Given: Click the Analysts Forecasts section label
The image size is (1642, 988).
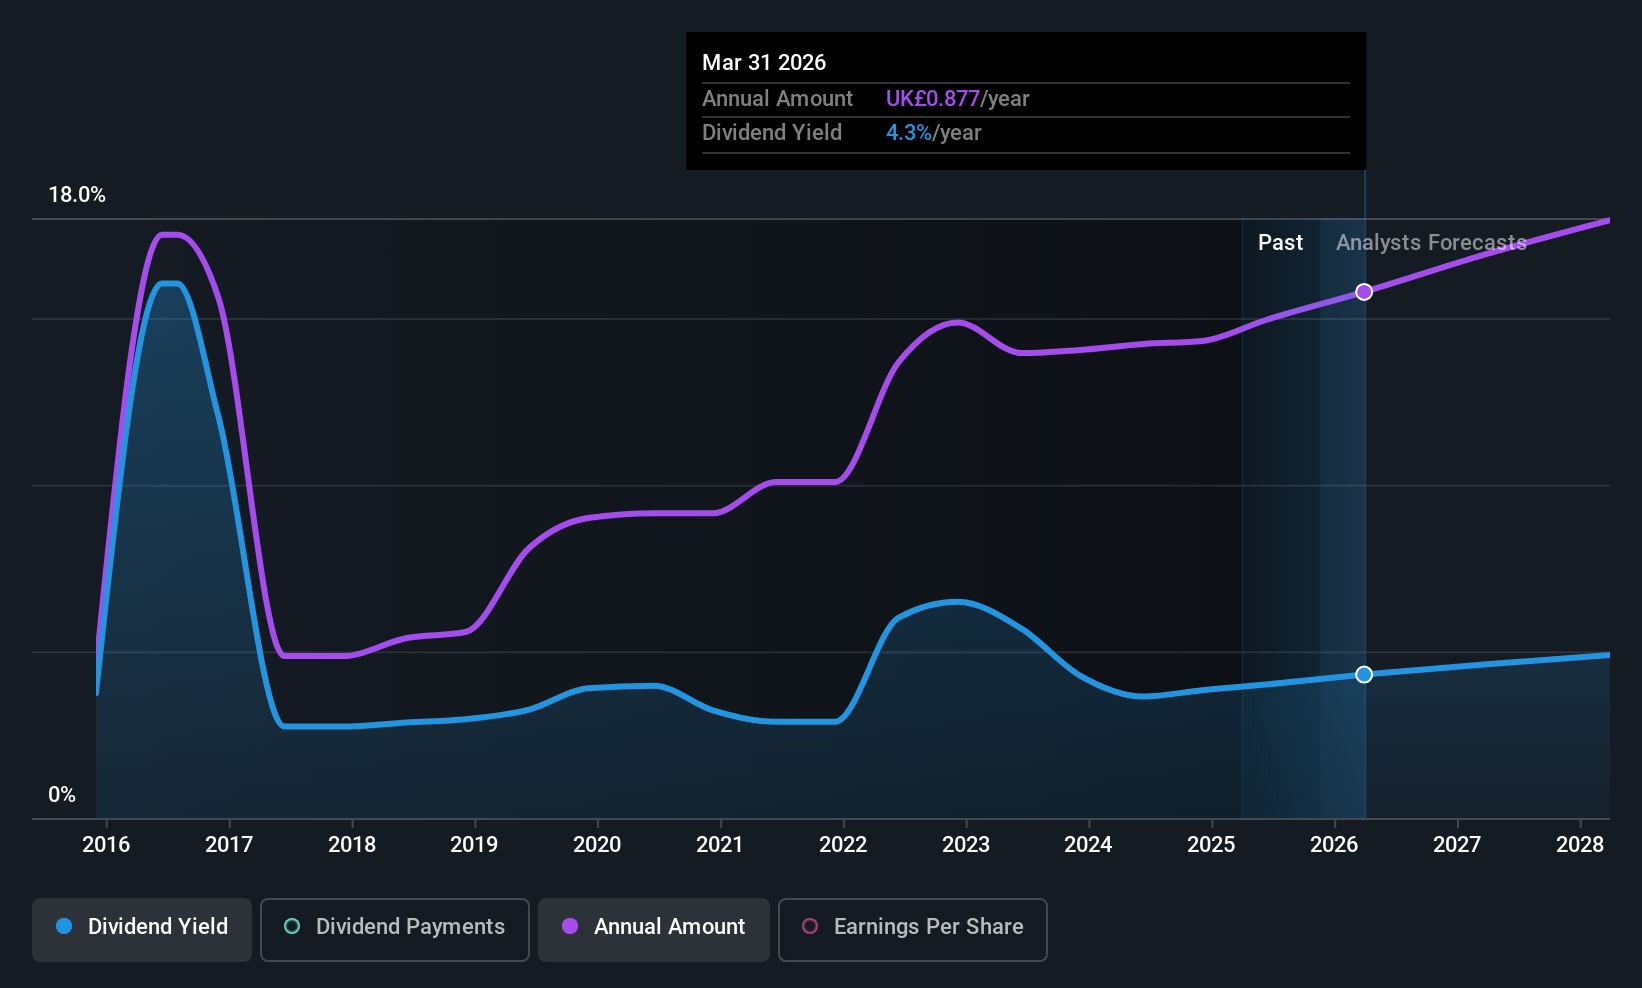Looking at the screenshot, I should (x=1430, y=242).
